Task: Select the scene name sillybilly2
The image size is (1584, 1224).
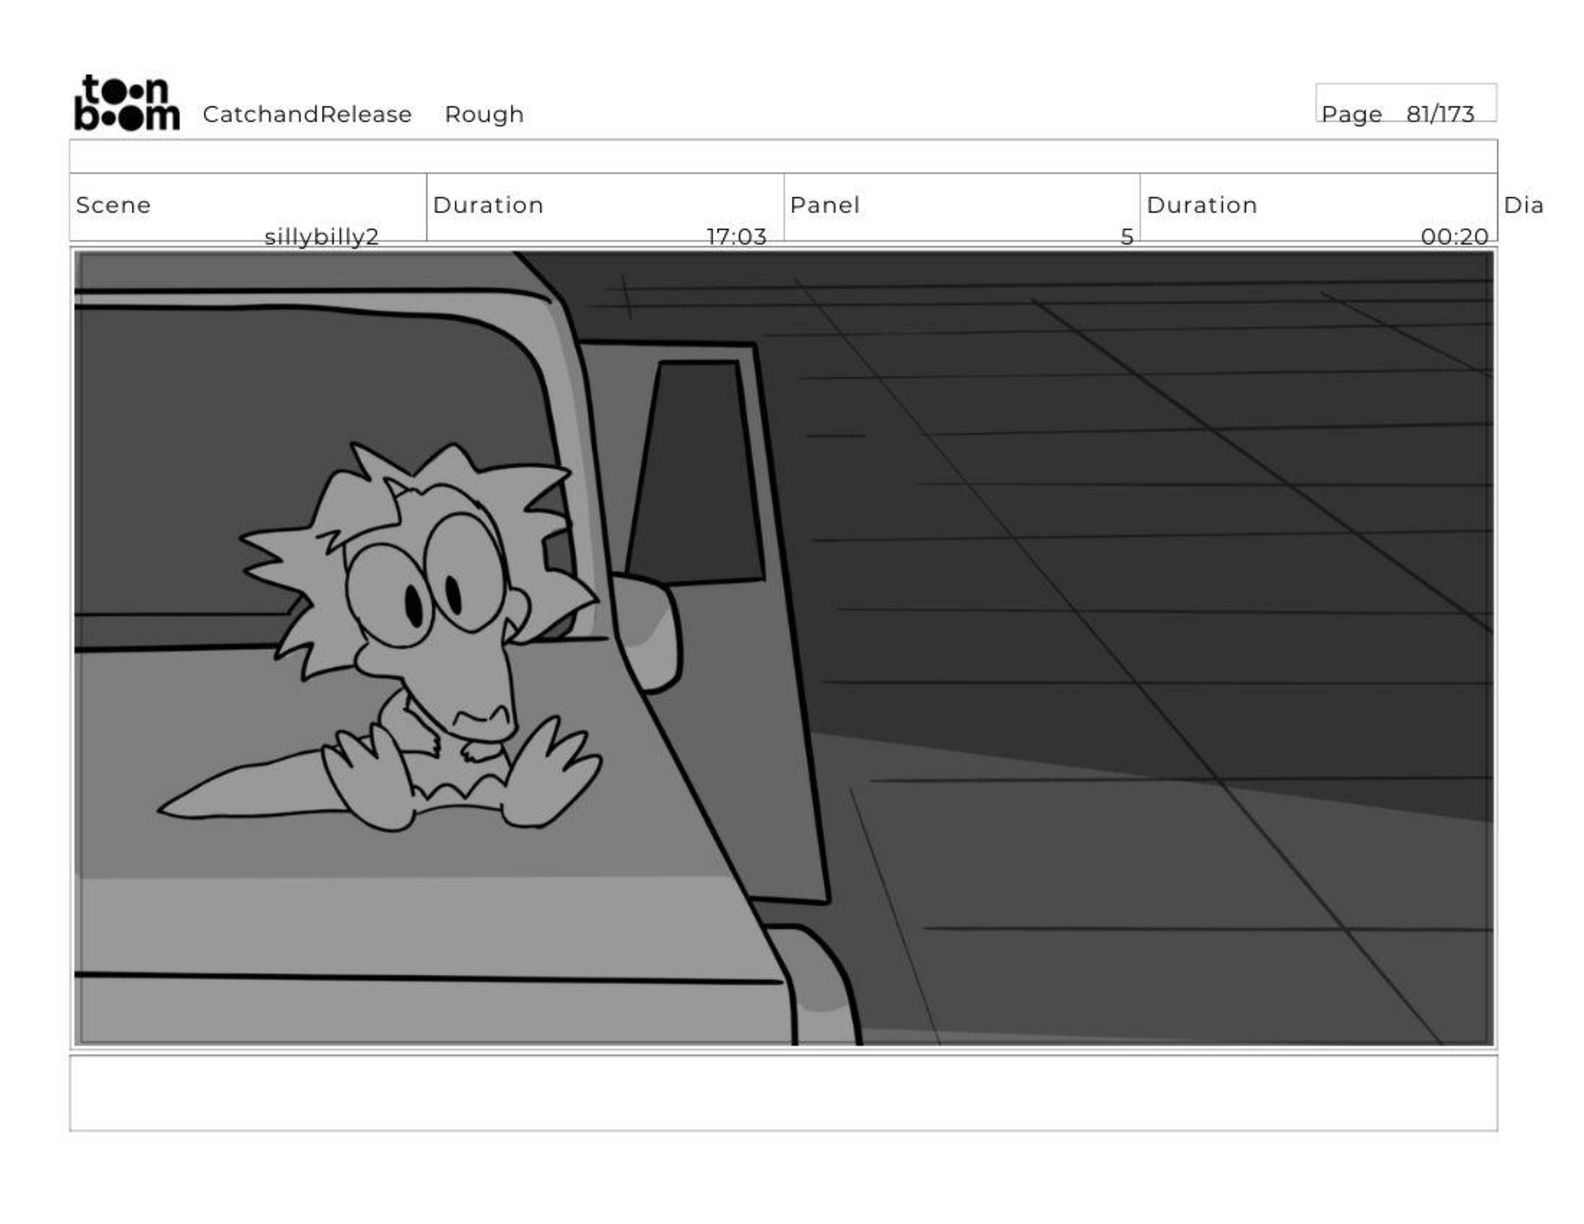Action: click(321, 237)
